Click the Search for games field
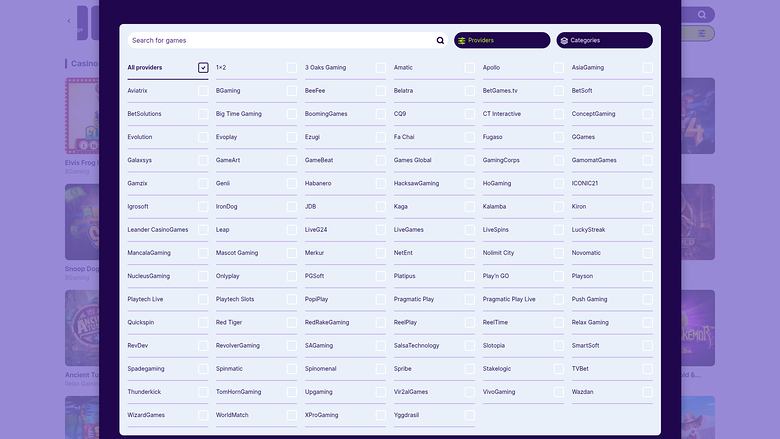Viewport: 780px width, 439px height. click(x=280, y=41)
